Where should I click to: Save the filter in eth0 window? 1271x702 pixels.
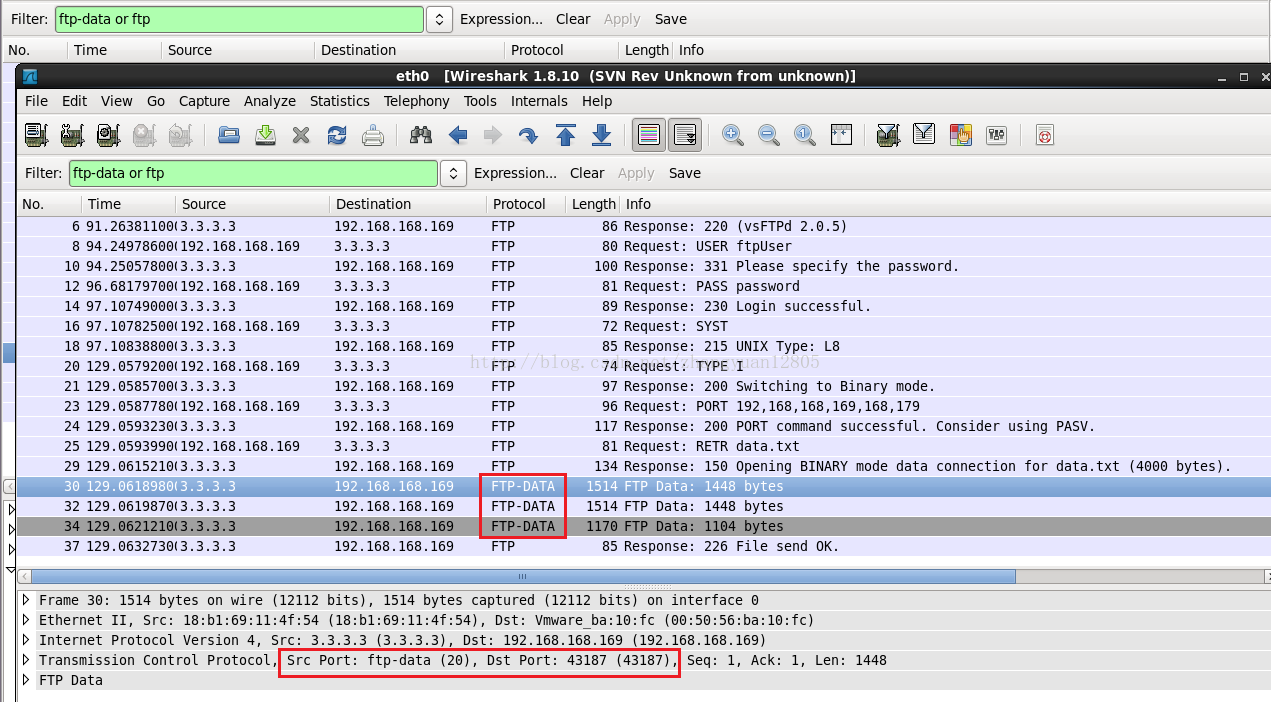point(685,173)
